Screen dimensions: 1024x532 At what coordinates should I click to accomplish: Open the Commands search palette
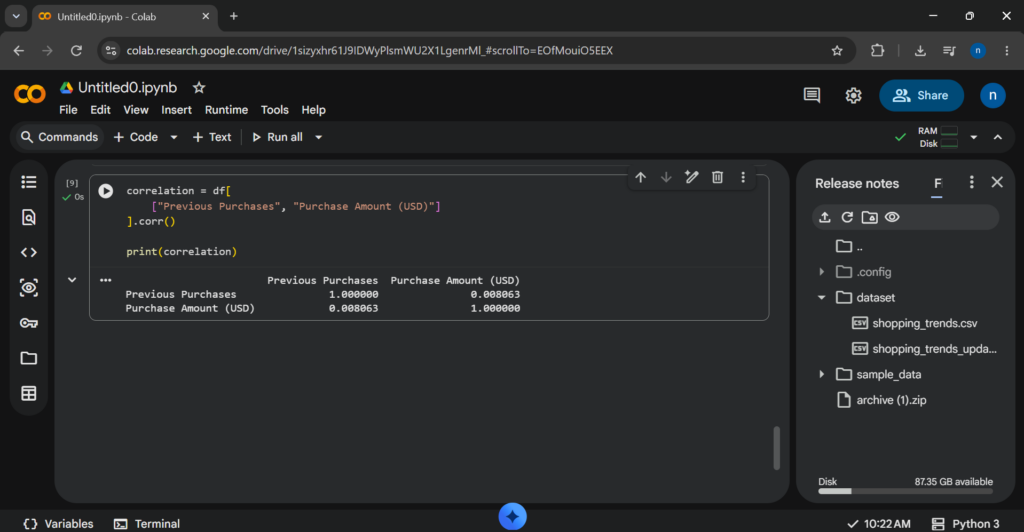click(59, 137)
